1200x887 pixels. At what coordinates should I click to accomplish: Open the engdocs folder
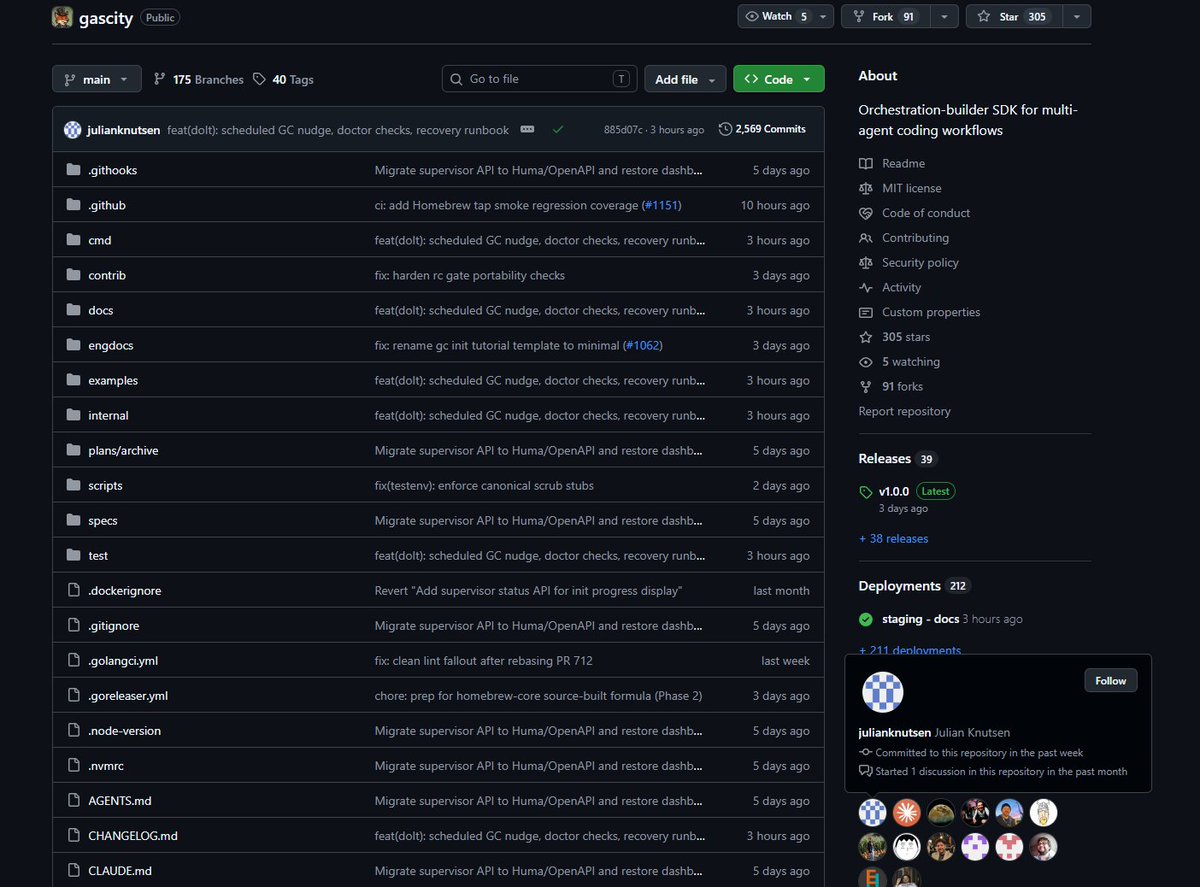pyautogui.click(x=111, y=345)
